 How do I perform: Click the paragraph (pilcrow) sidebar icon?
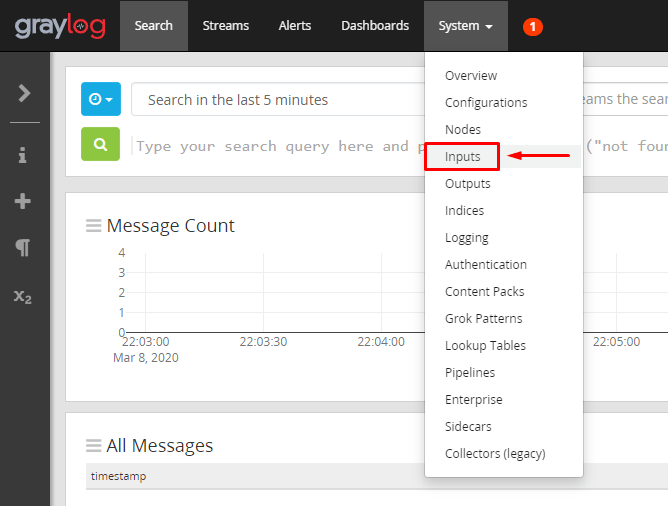click(x=23, y=248)
